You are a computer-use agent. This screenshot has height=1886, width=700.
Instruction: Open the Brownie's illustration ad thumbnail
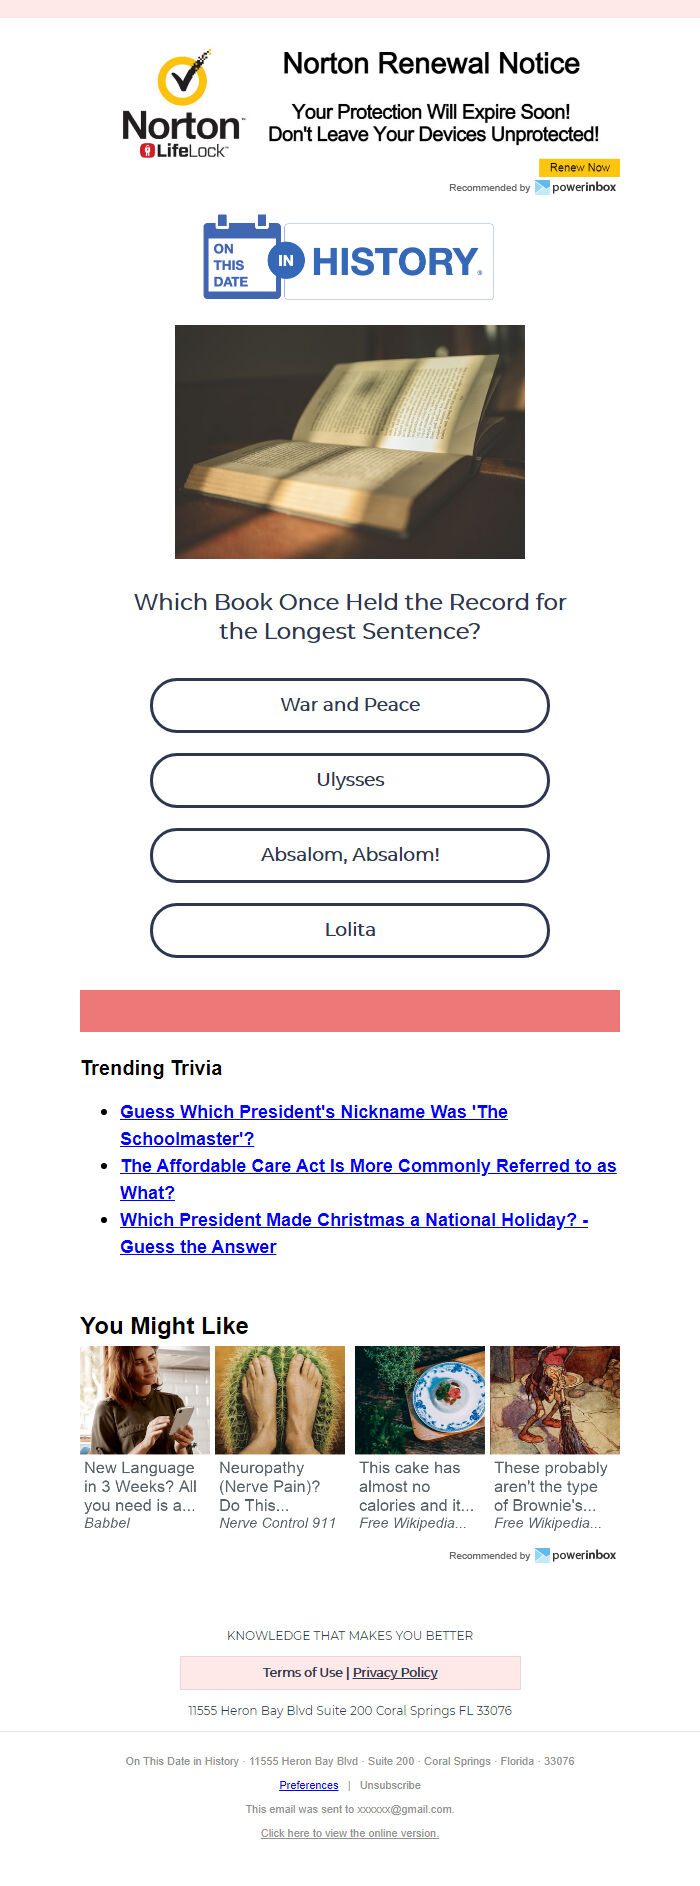555,1400
